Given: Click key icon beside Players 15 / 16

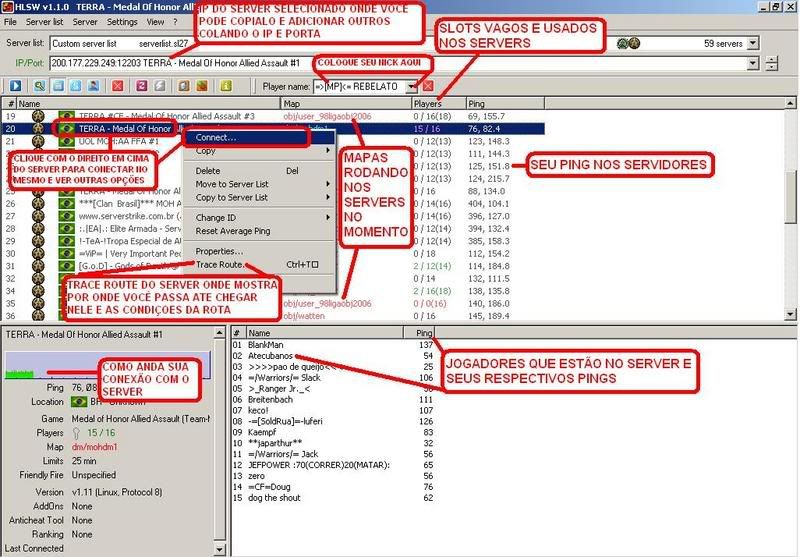Looking at the screenshot, I should 77,433.
